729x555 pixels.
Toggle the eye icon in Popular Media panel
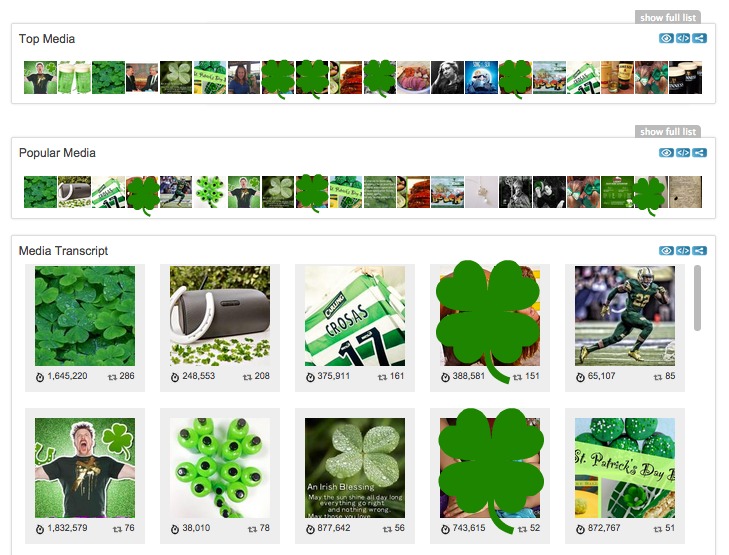[x=666, y=153]
